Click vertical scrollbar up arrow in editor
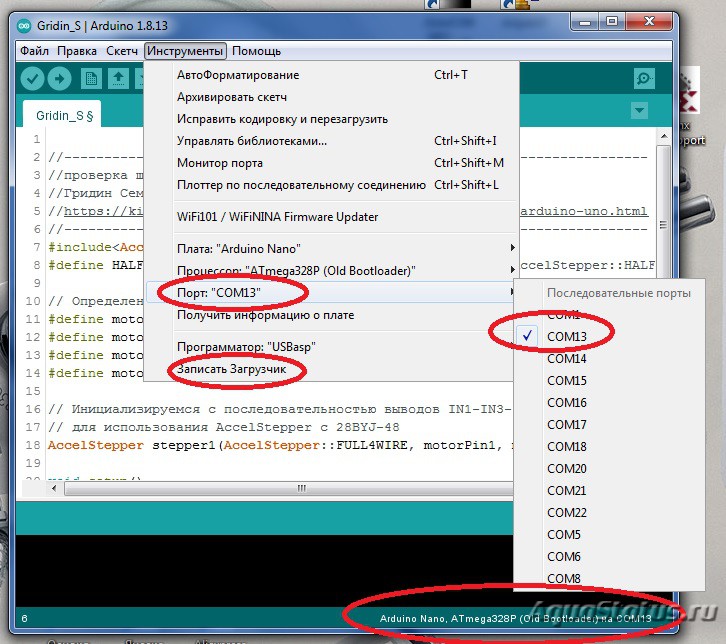 click(664, 136)
